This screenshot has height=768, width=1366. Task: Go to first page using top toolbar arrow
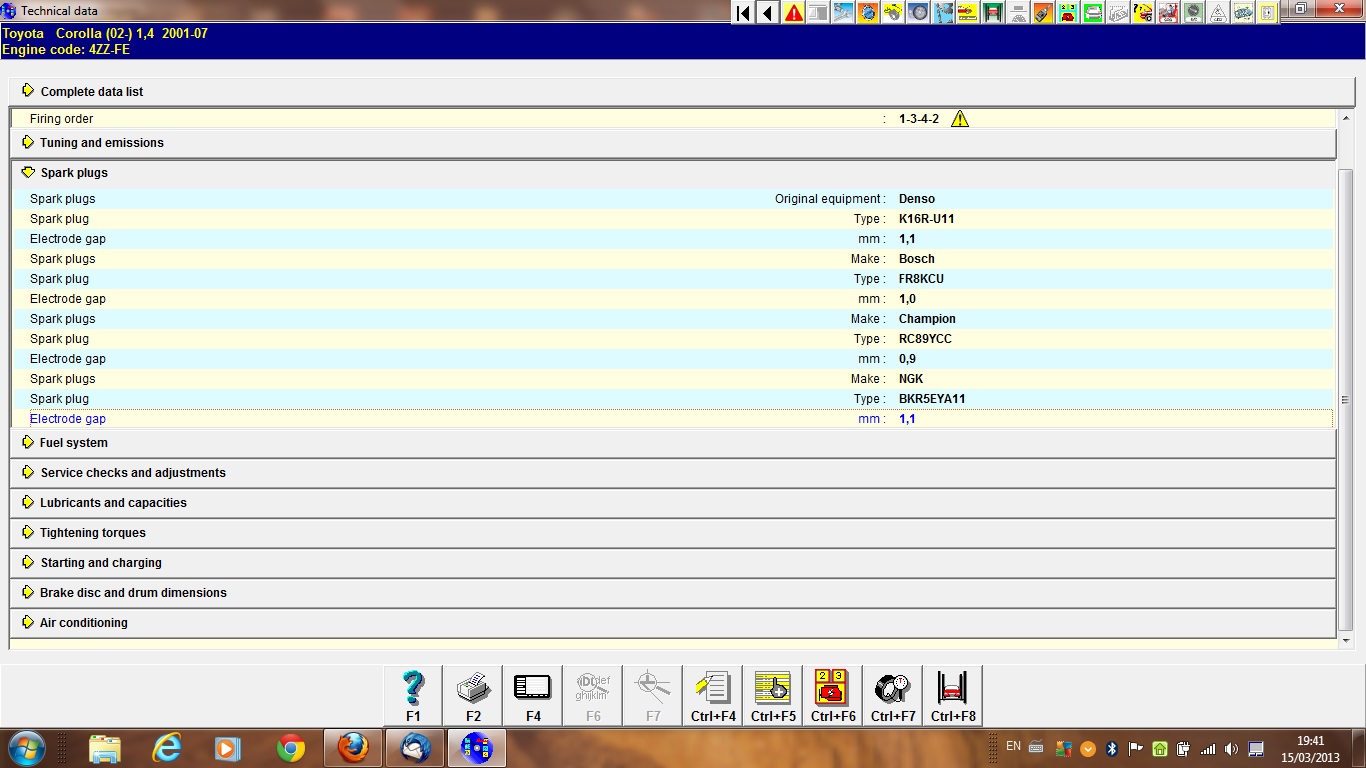tap(743, 13)
